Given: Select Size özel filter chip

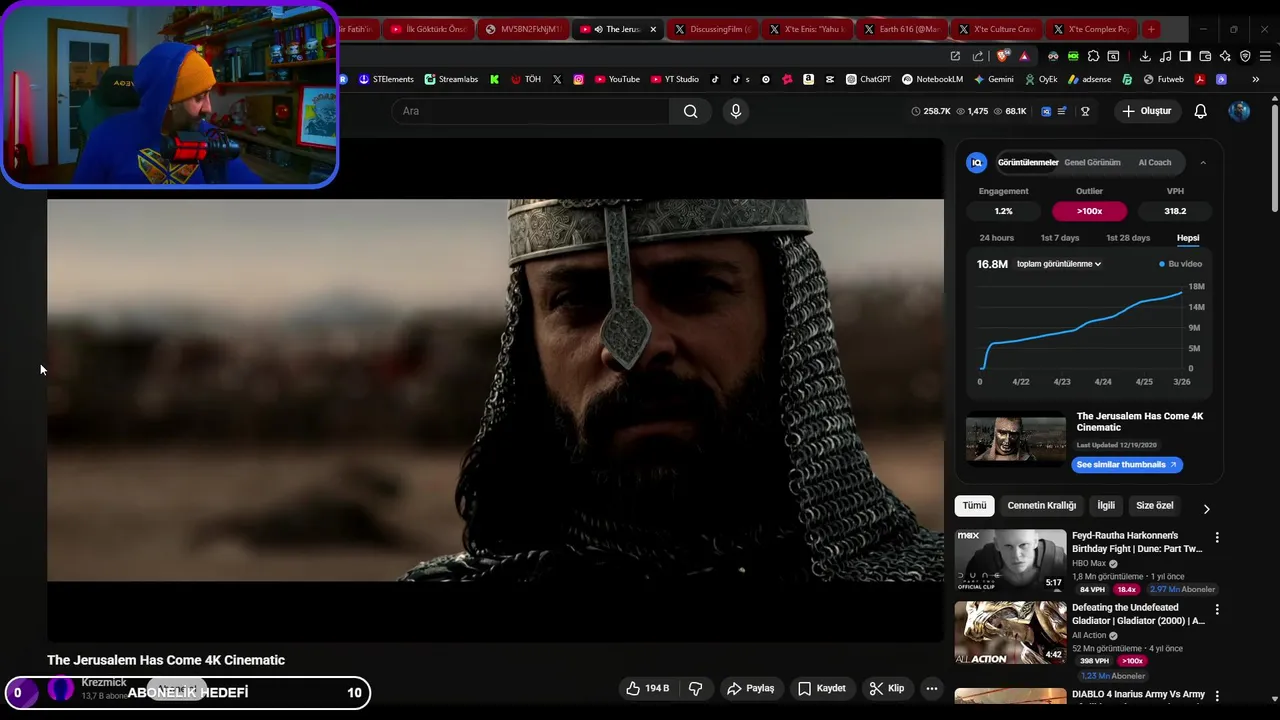Looking at the screenshot, I should click(1154, 506).
